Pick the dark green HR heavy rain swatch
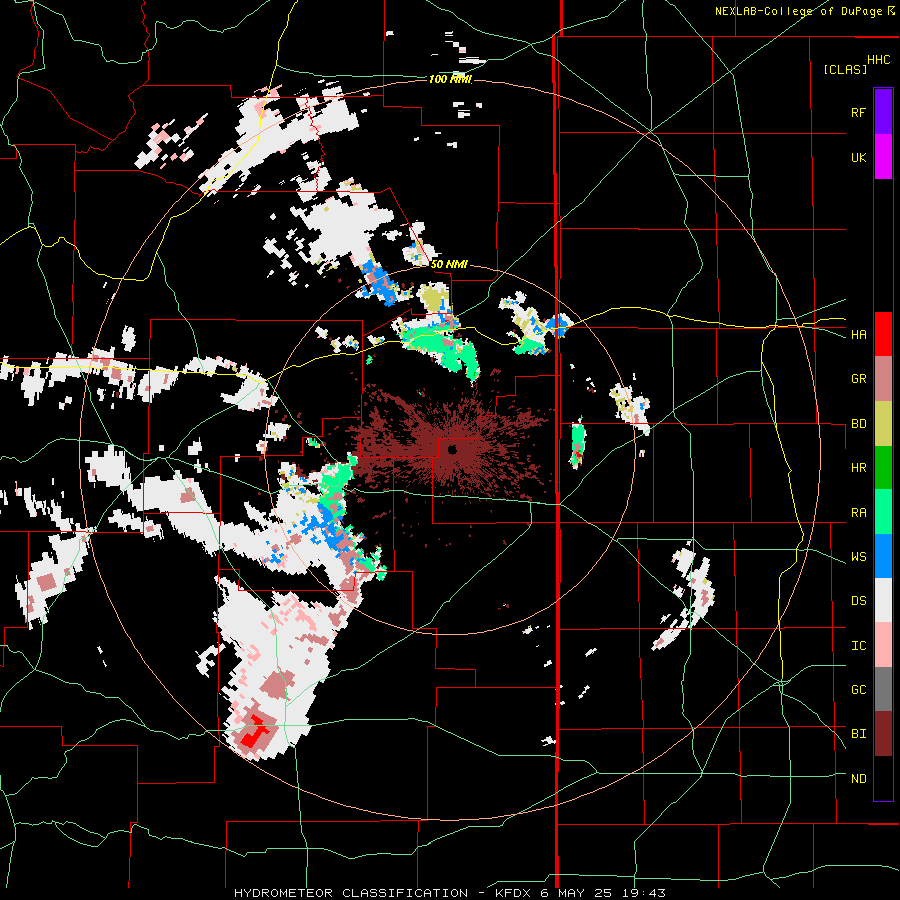 [883, 467]
